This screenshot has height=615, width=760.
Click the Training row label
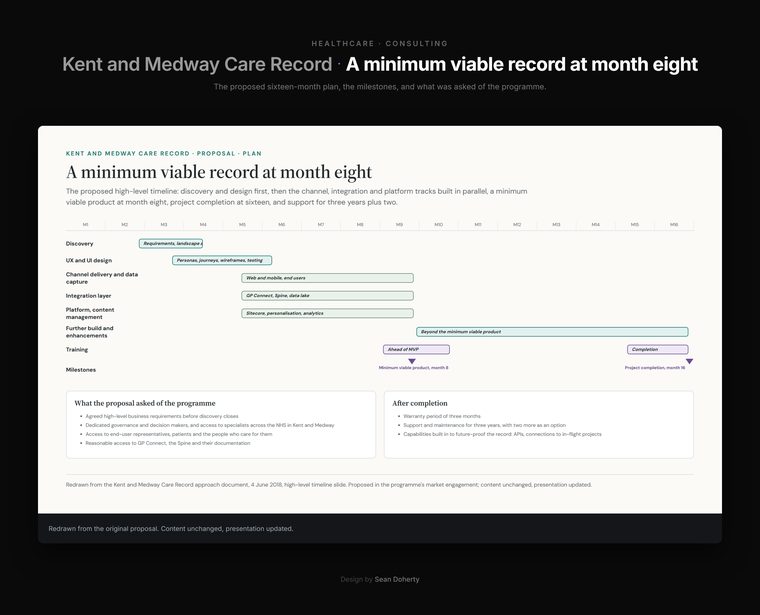[x=77, y=349]
